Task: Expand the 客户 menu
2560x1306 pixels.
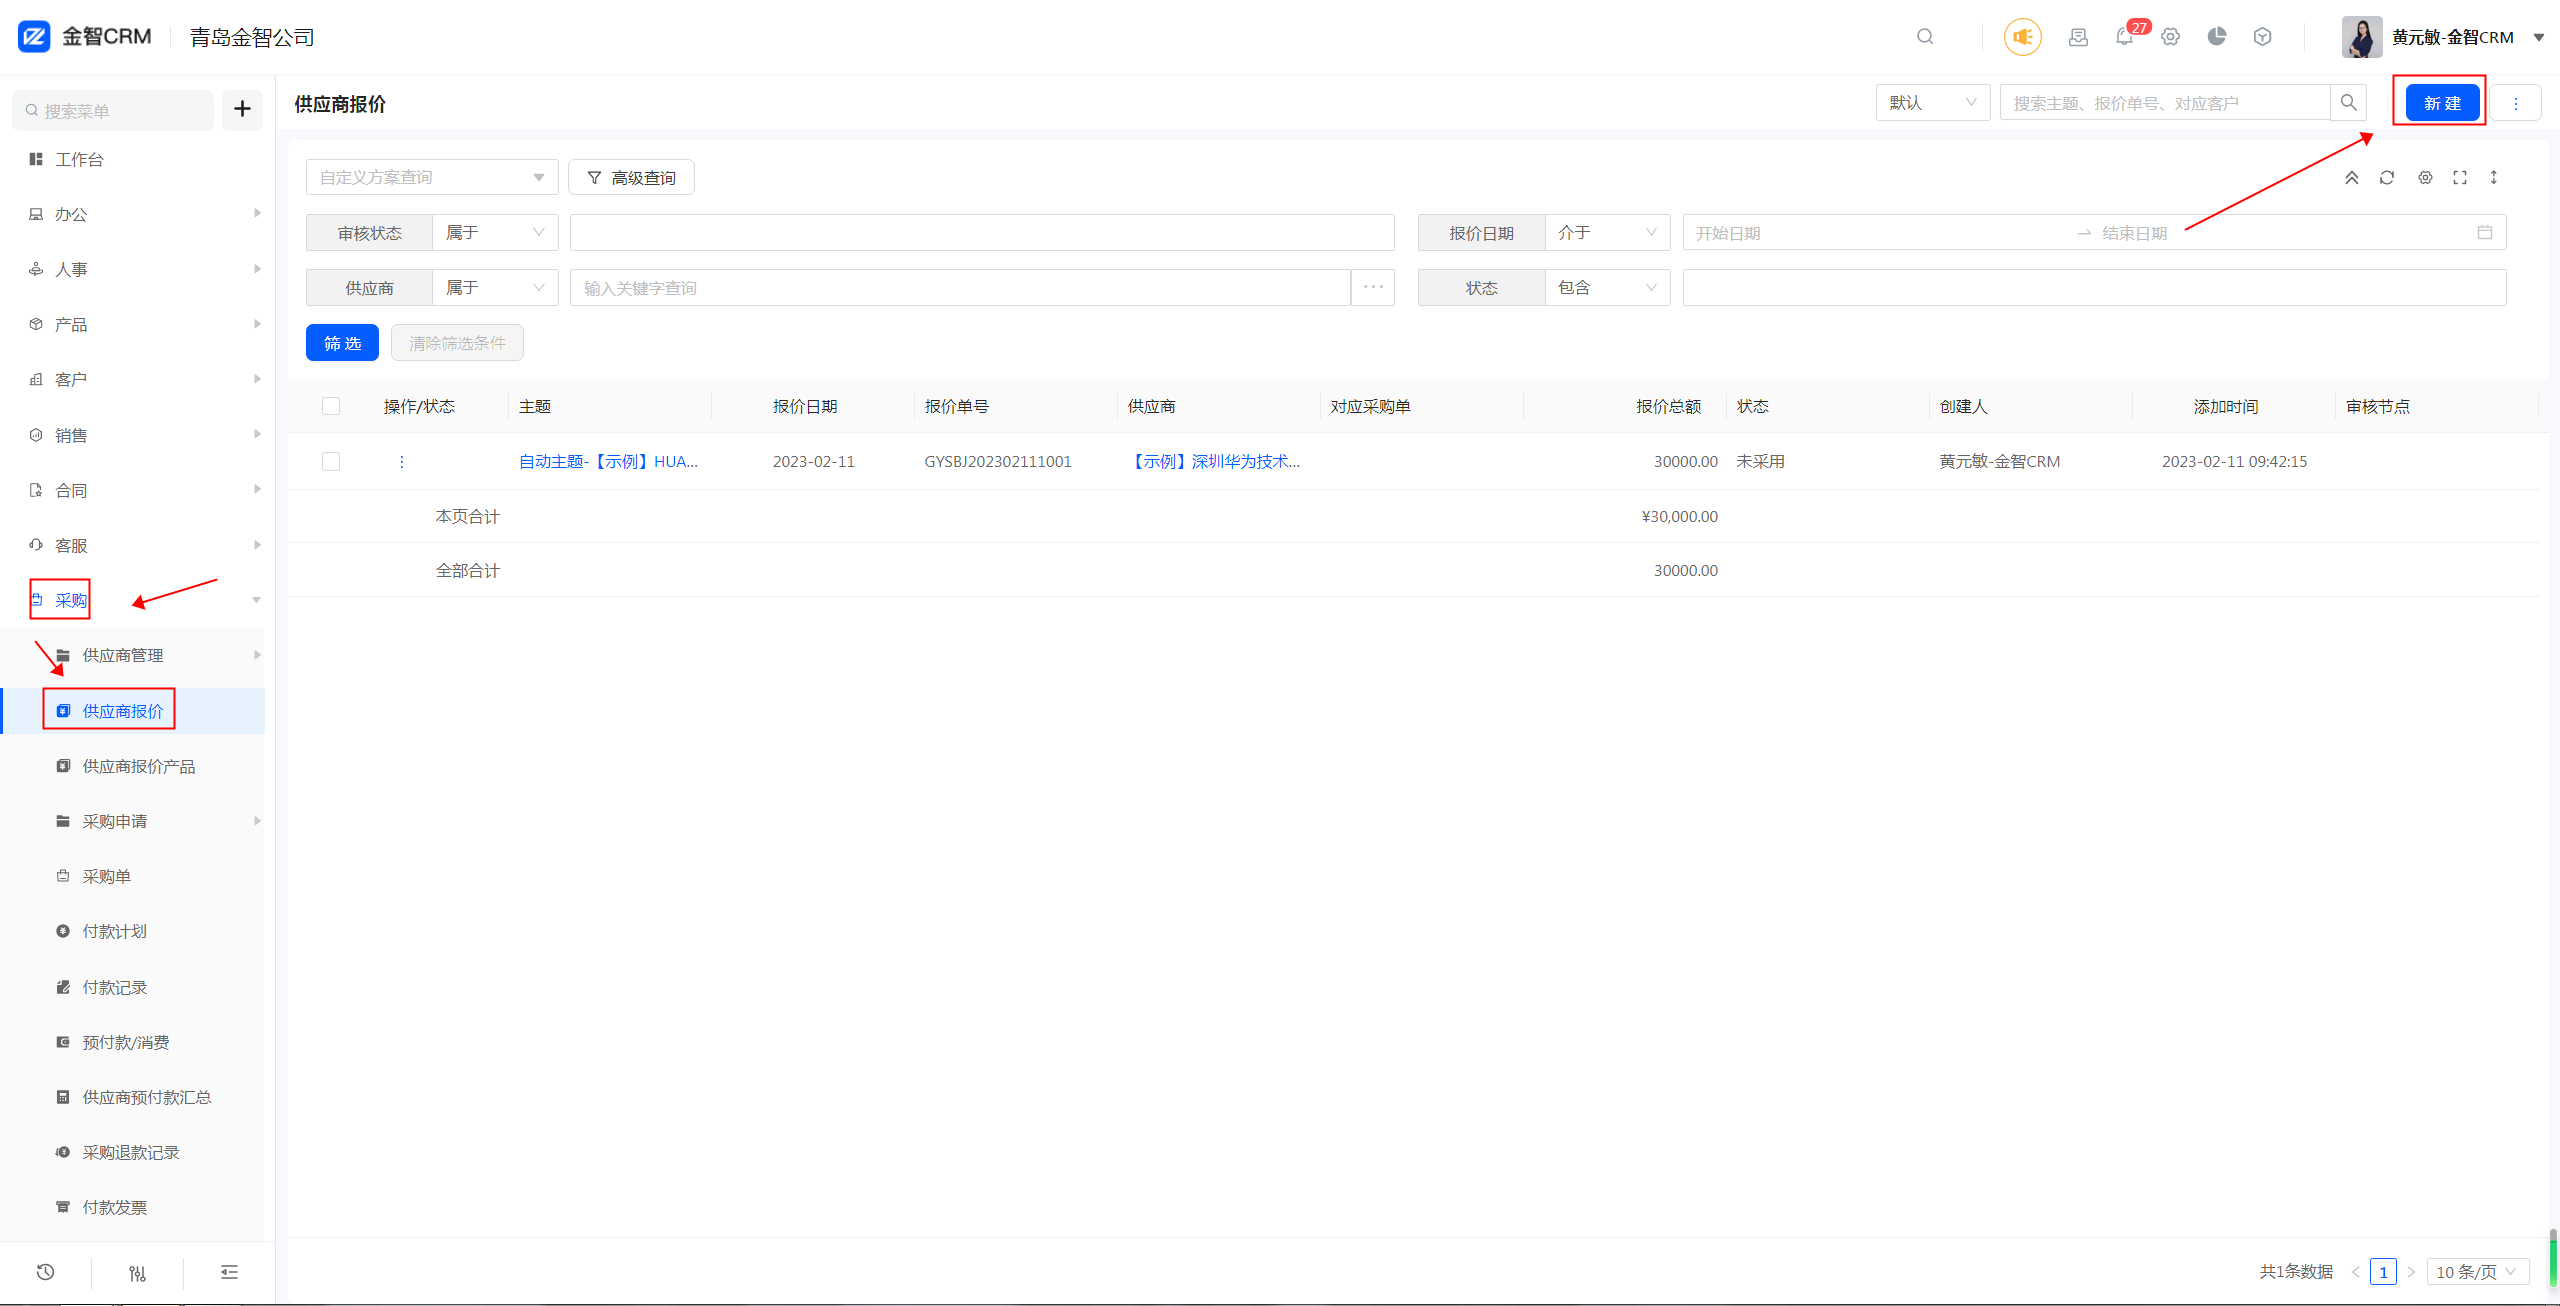Action: [x=133, y=379]
